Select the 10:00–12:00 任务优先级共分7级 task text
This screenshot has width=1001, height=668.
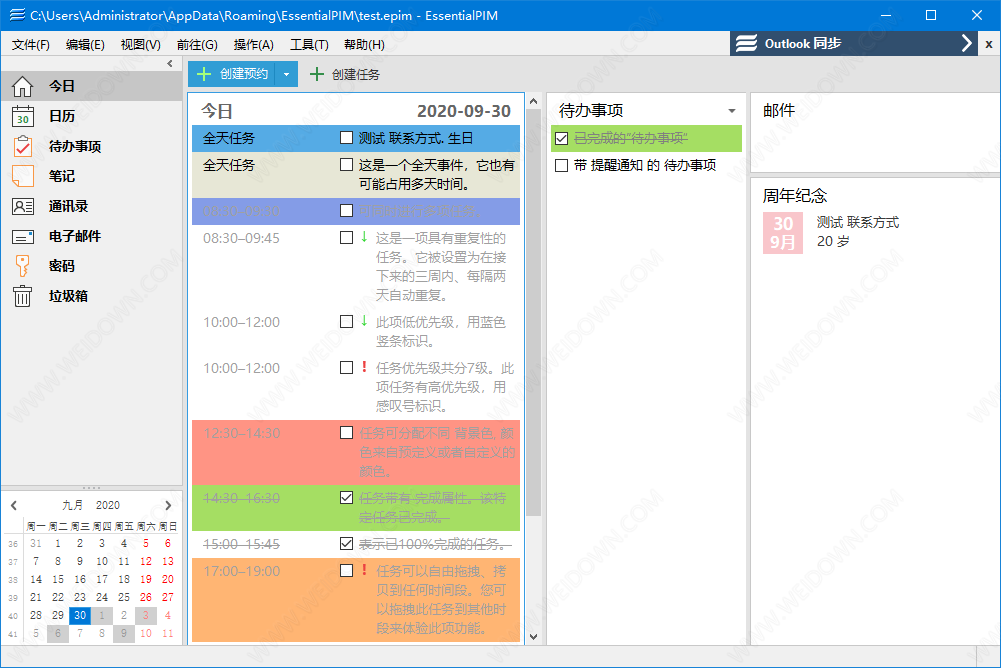(x=444, y=387)
